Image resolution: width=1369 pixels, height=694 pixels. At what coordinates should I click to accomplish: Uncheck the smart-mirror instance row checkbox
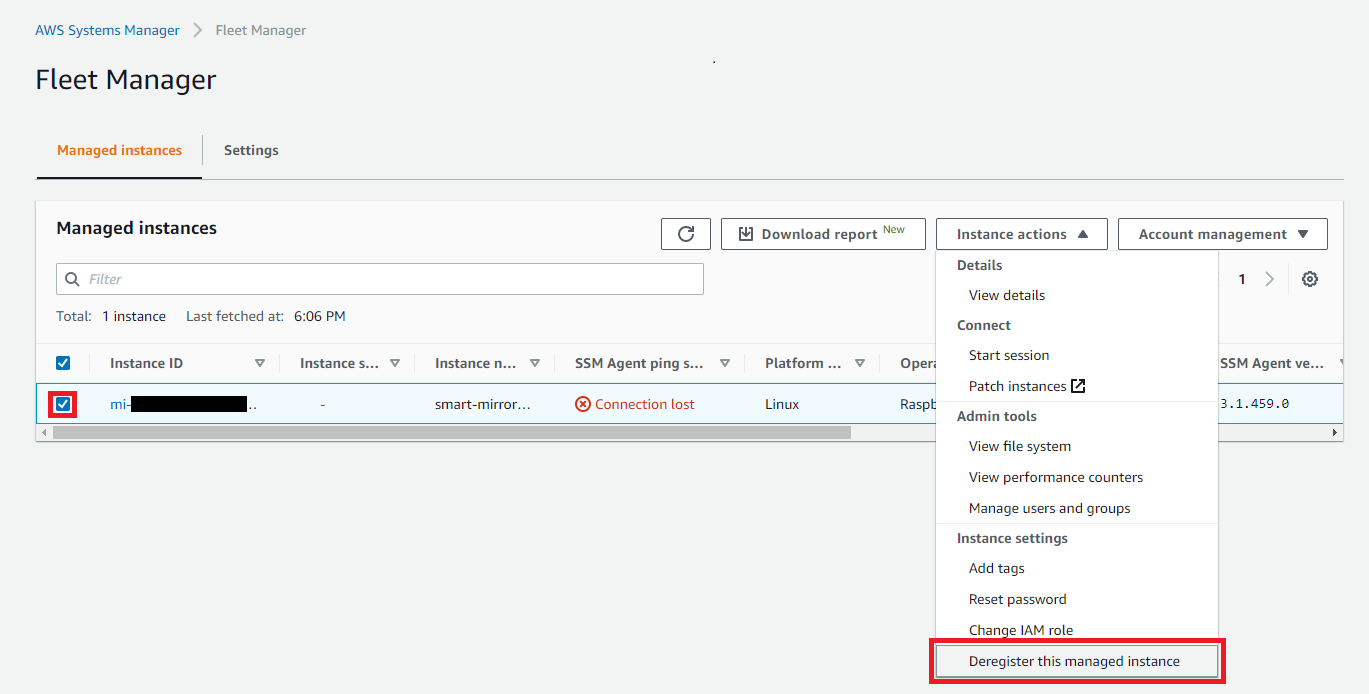[63, 404]
